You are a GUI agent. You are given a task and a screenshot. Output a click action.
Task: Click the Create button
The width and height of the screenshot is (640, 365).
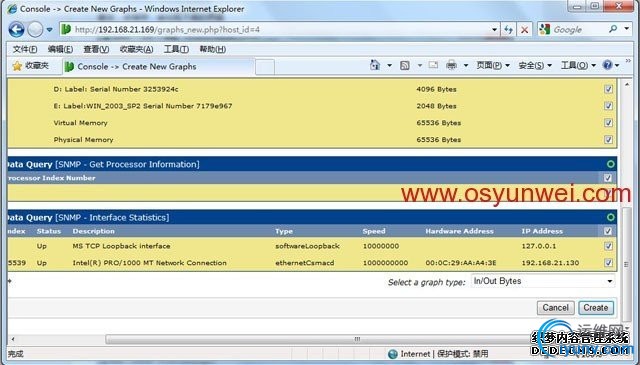[x=596, y=307]
